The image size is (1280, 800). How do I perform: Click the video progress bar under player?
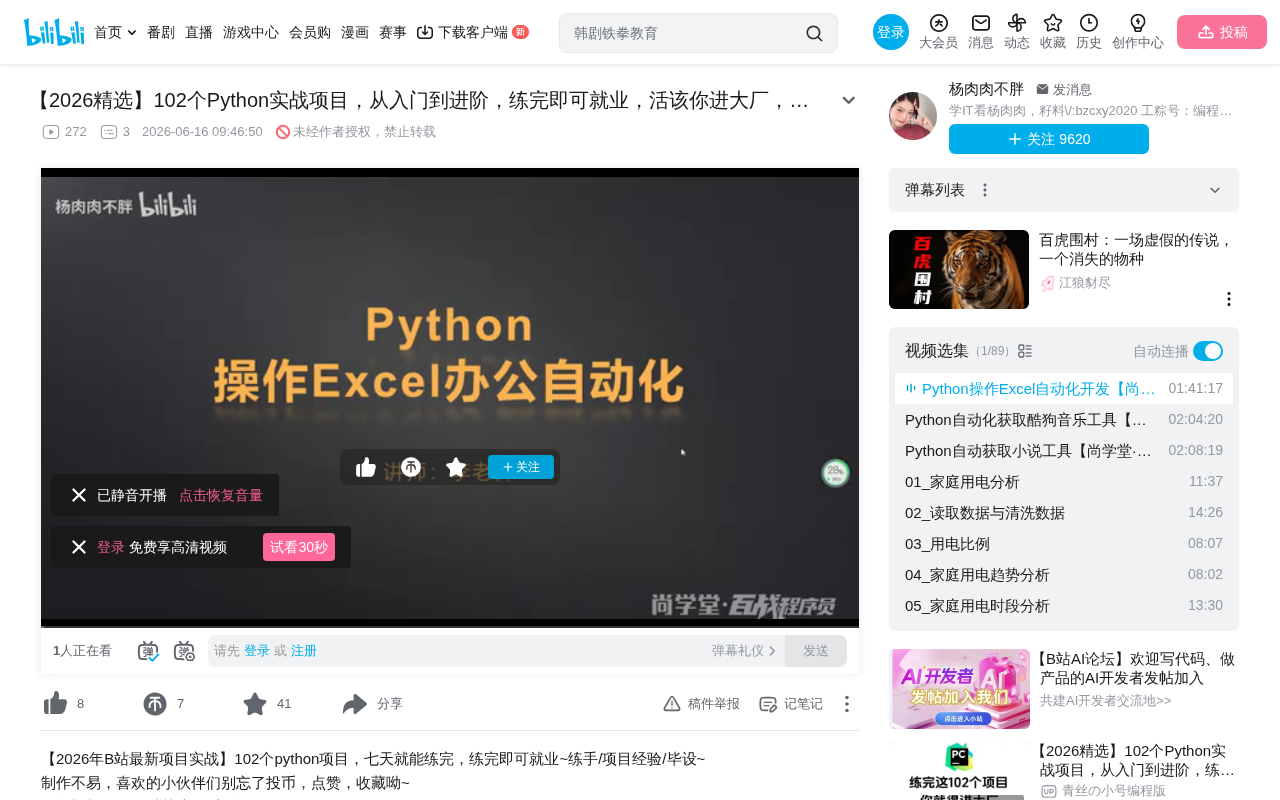(x=450, y=627)
